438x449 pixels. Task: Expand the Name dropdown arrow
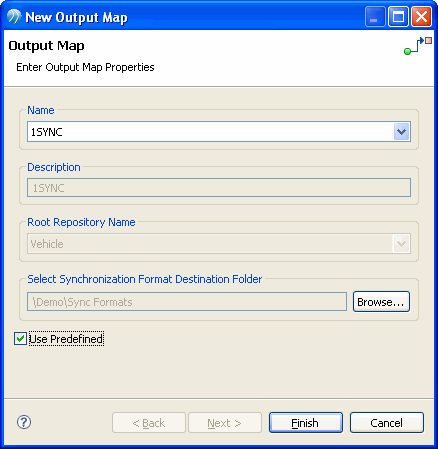point(402,132)
